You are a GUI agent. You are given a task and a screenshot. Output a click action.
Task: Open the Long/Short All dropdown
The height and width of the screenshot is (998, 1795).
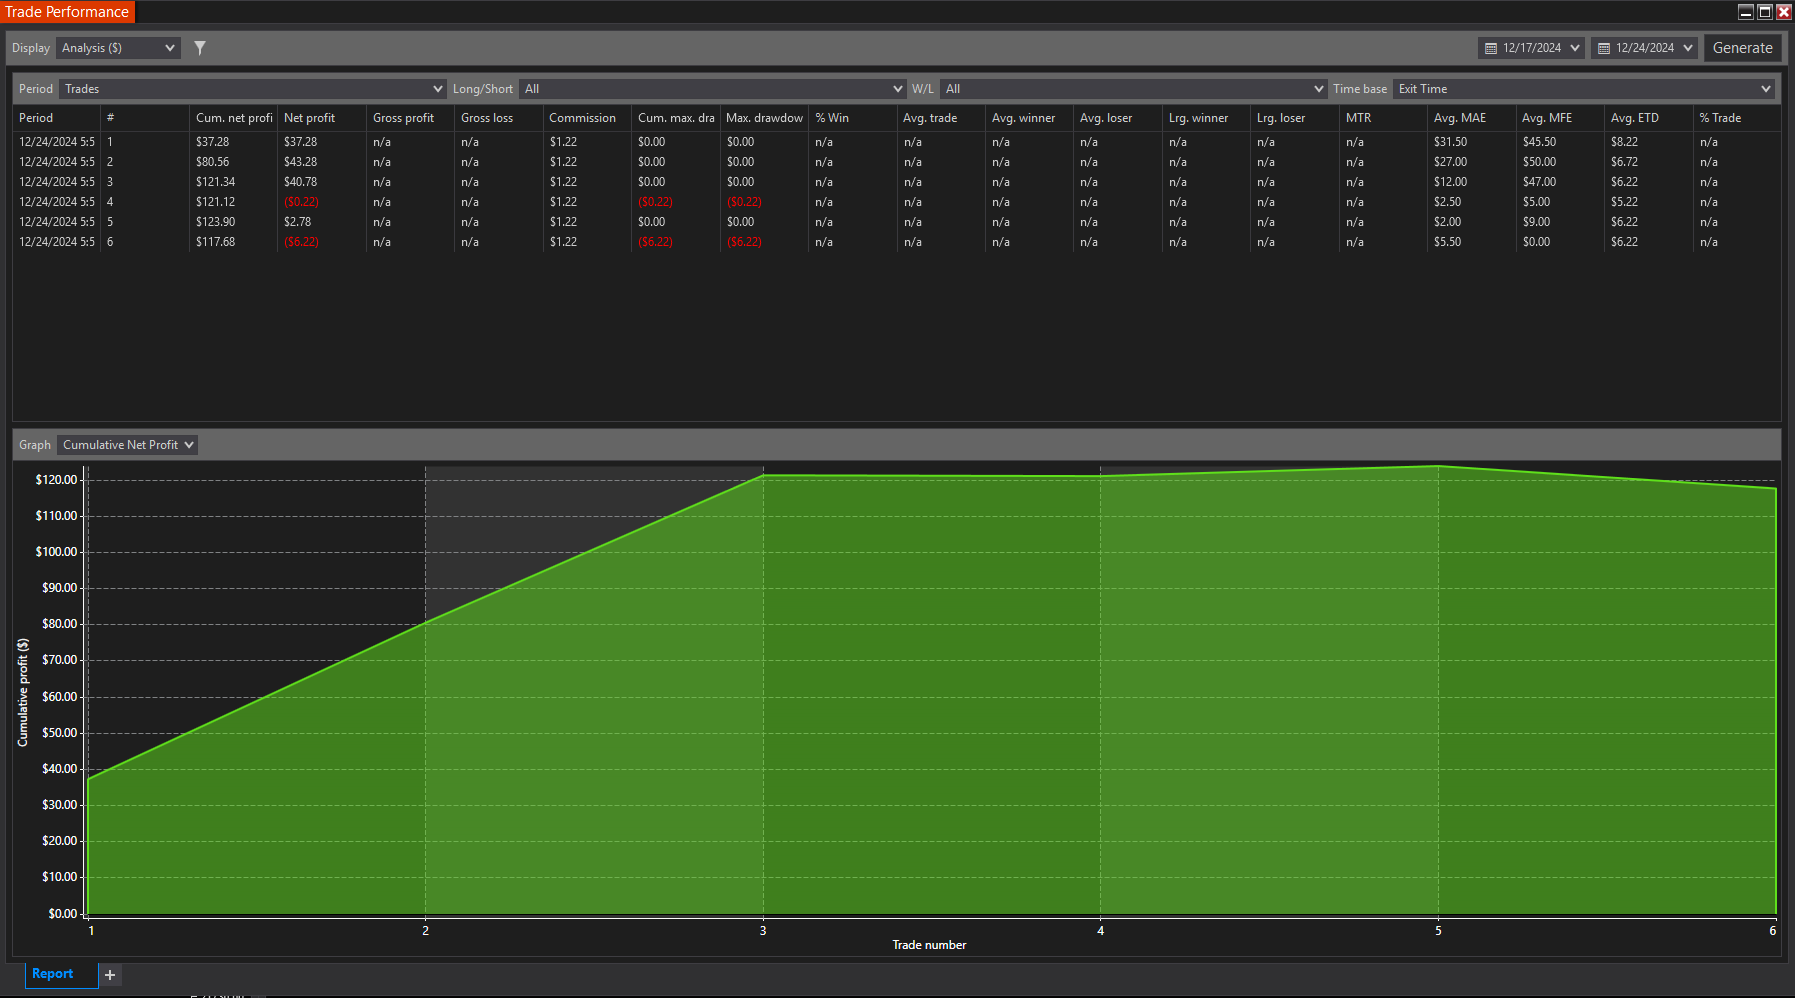coord(712,89)
